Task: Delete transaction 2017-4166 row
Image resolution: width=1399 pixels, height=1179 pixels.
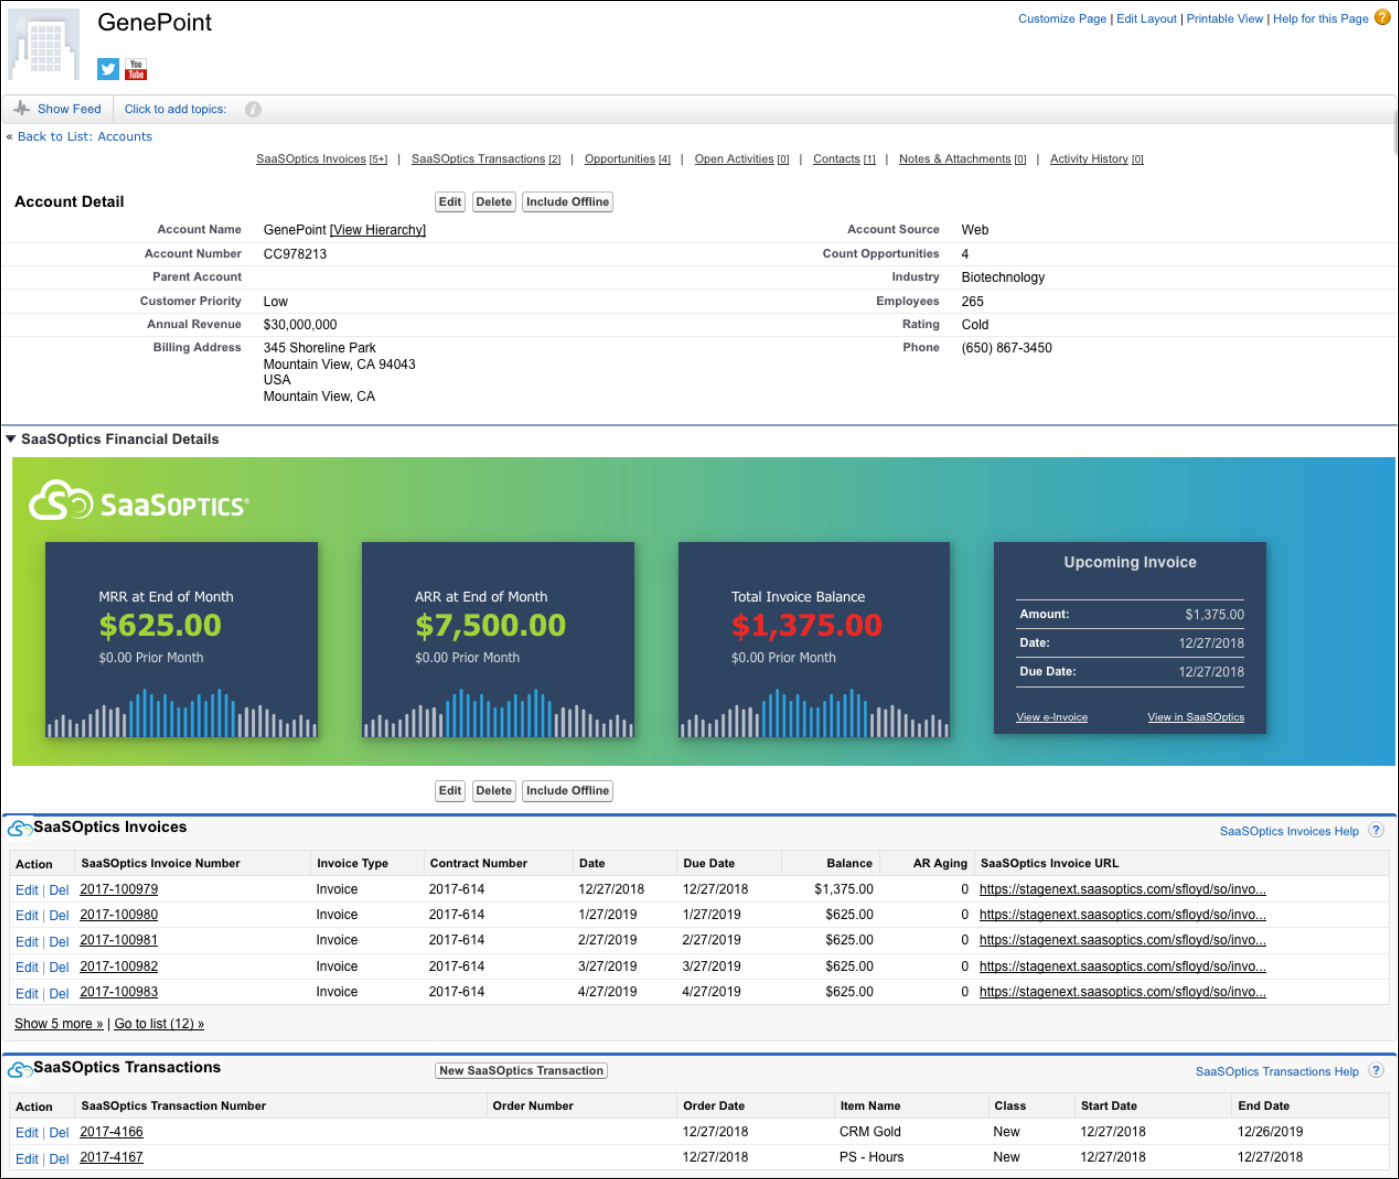Action: (x=59, y=1133)
